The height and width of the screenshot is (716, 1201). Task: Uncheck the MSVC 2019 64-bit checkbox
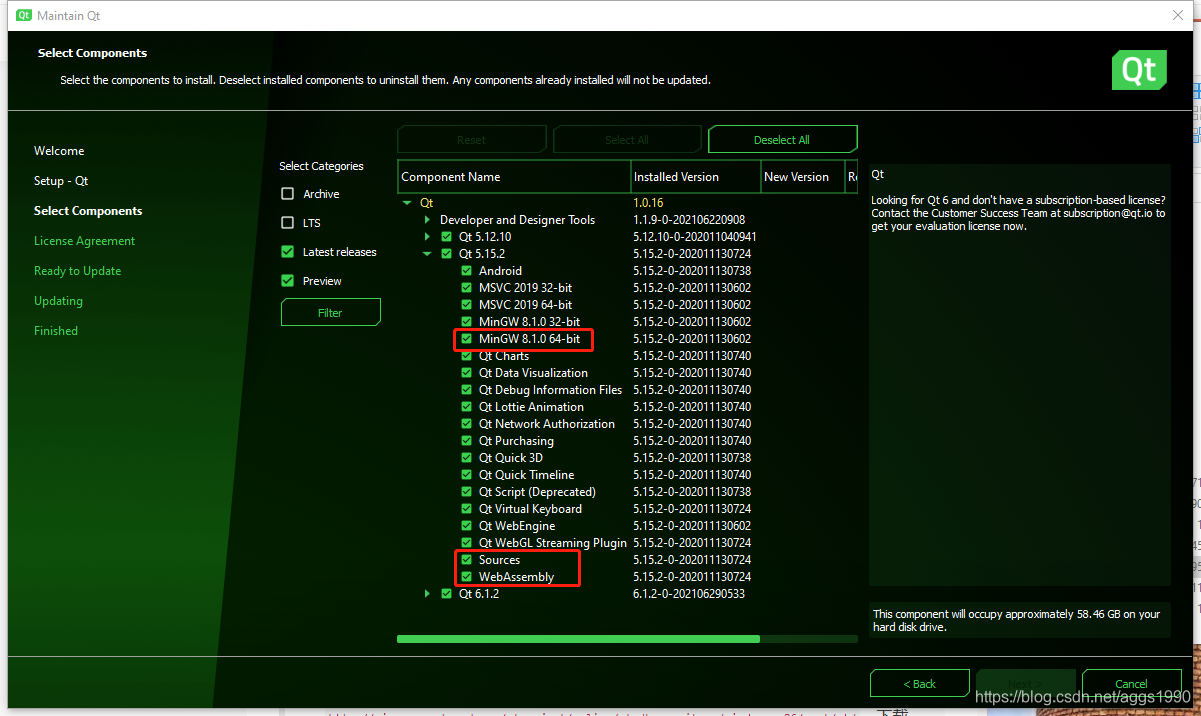(467, 305)
